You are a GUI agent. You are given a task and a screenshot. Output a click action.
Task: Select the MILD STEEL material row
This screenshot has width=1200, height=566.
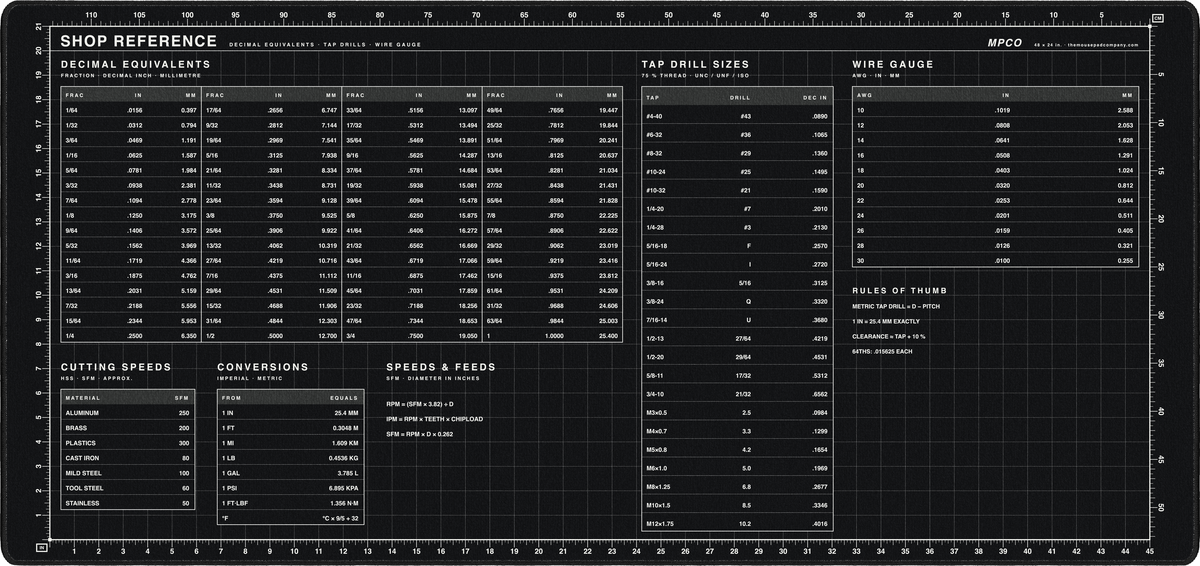(x=127, y=473)
